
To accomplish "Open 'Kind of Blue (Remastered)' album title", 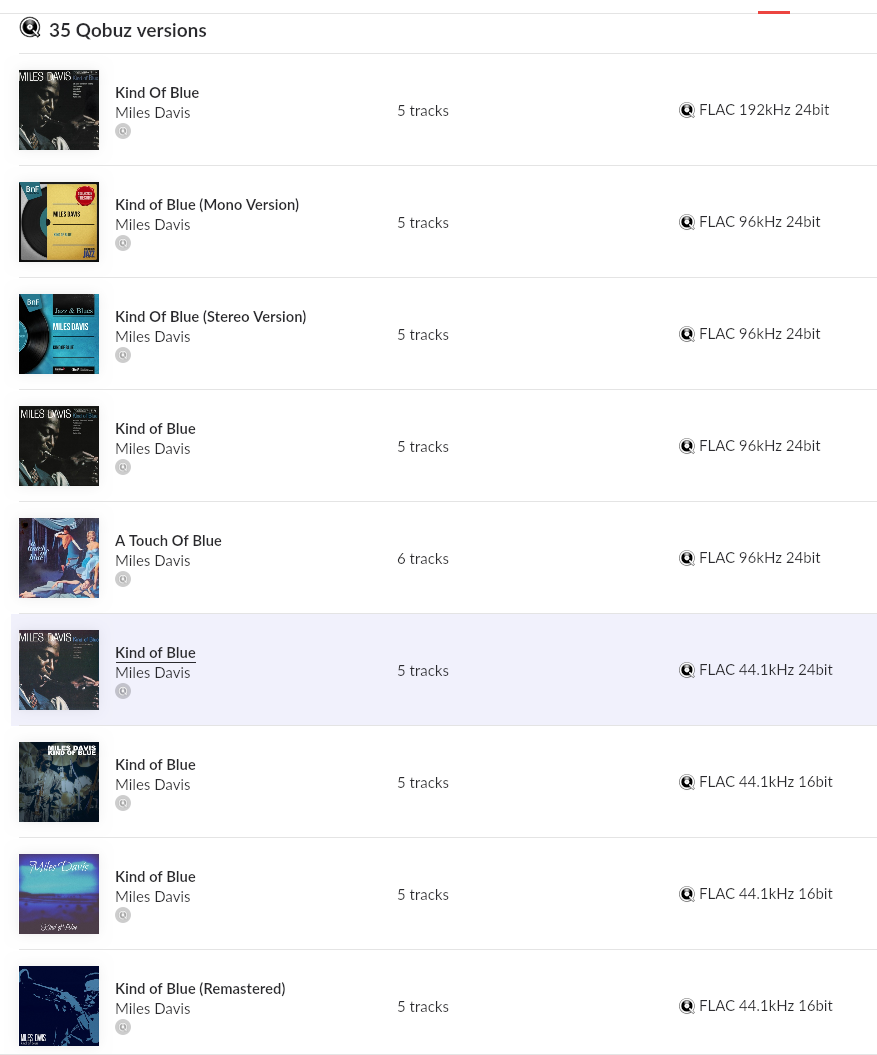I will click(x=200, y=989).
